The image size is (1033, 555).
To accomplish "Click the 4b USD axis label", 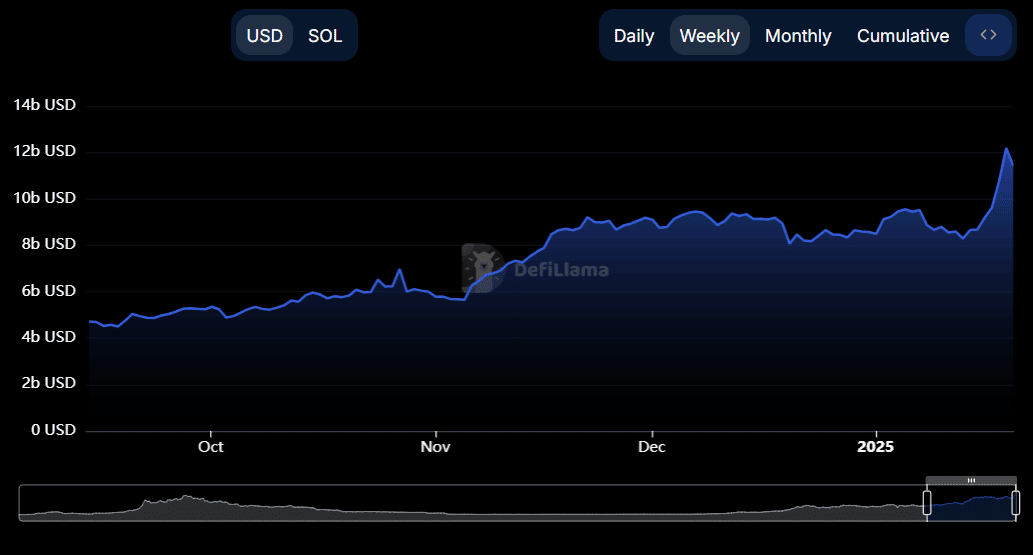I will pos(48,337).
